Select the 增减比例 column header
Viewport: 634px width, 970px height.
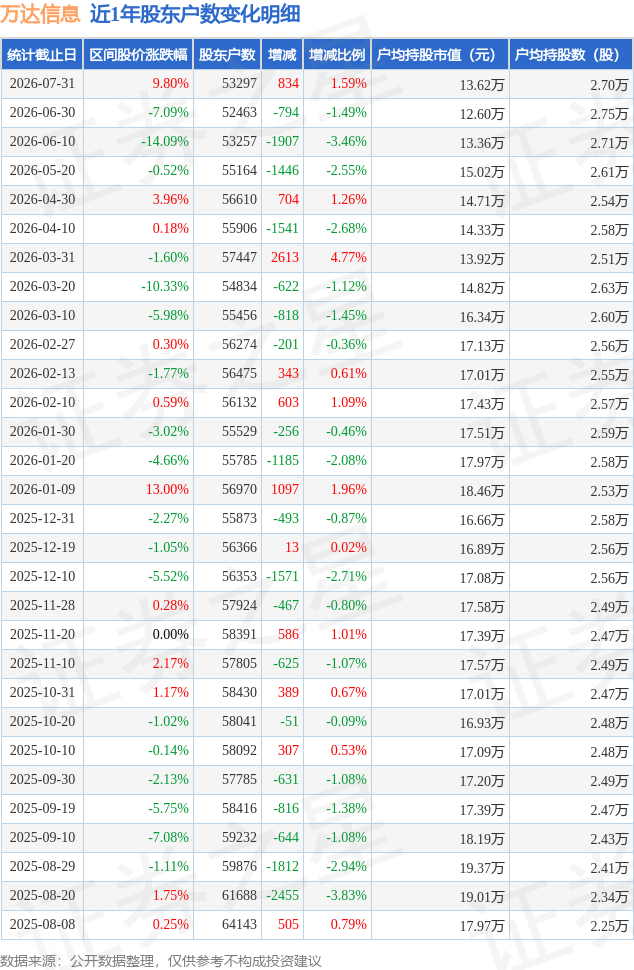point(337,54)
